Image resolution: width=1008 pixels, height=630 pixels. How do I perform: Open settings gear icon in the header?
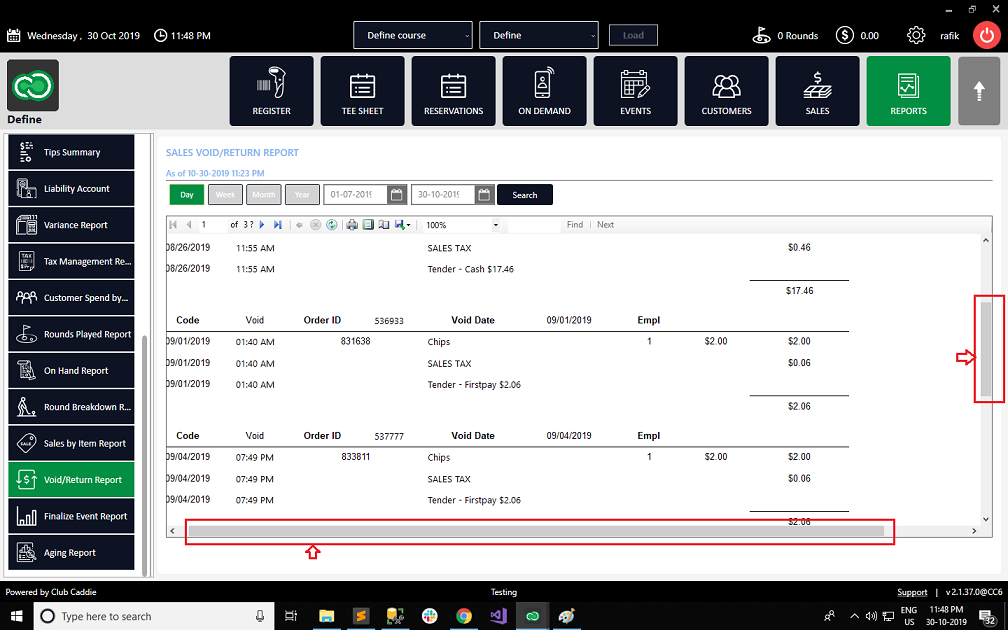[915, 35]
